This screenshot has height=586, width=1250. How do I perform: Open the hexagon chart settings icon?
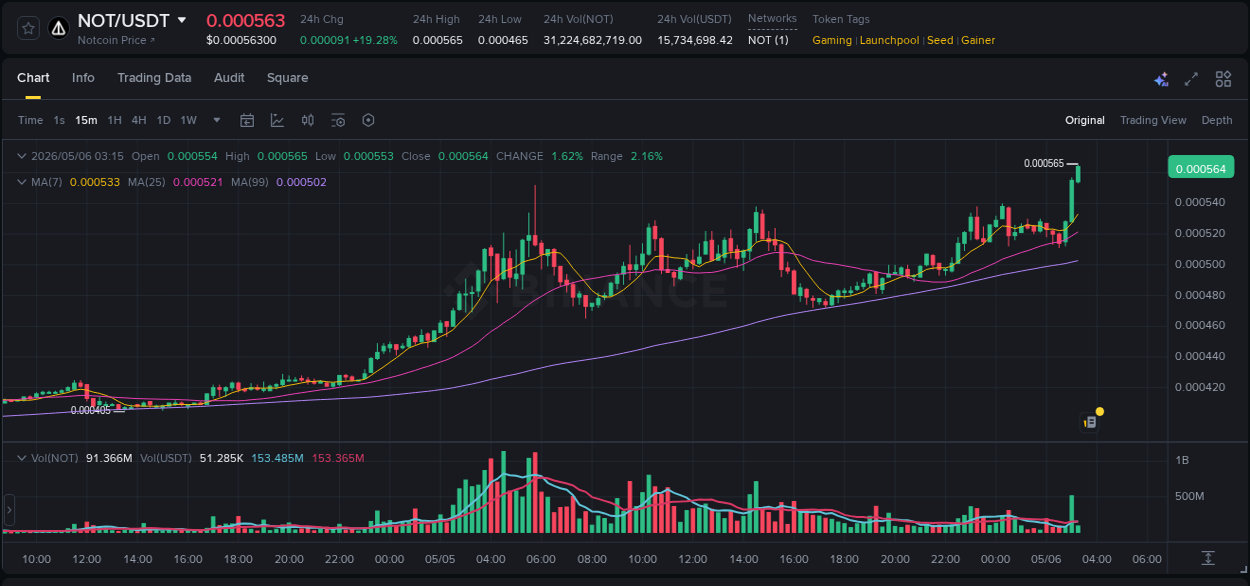point(368,120)
